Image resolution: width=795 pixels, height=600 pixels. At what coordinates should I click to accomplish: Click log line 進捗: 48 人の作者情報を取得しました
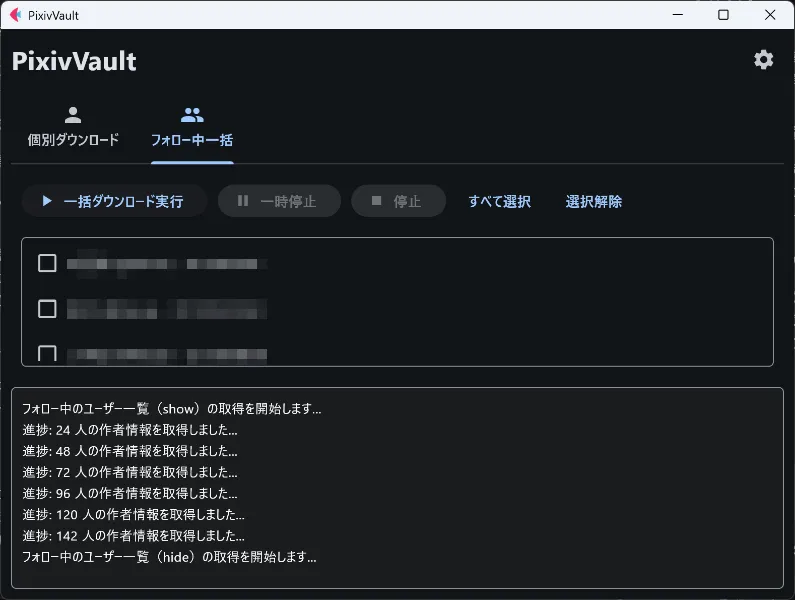click(x=130, y=451)
